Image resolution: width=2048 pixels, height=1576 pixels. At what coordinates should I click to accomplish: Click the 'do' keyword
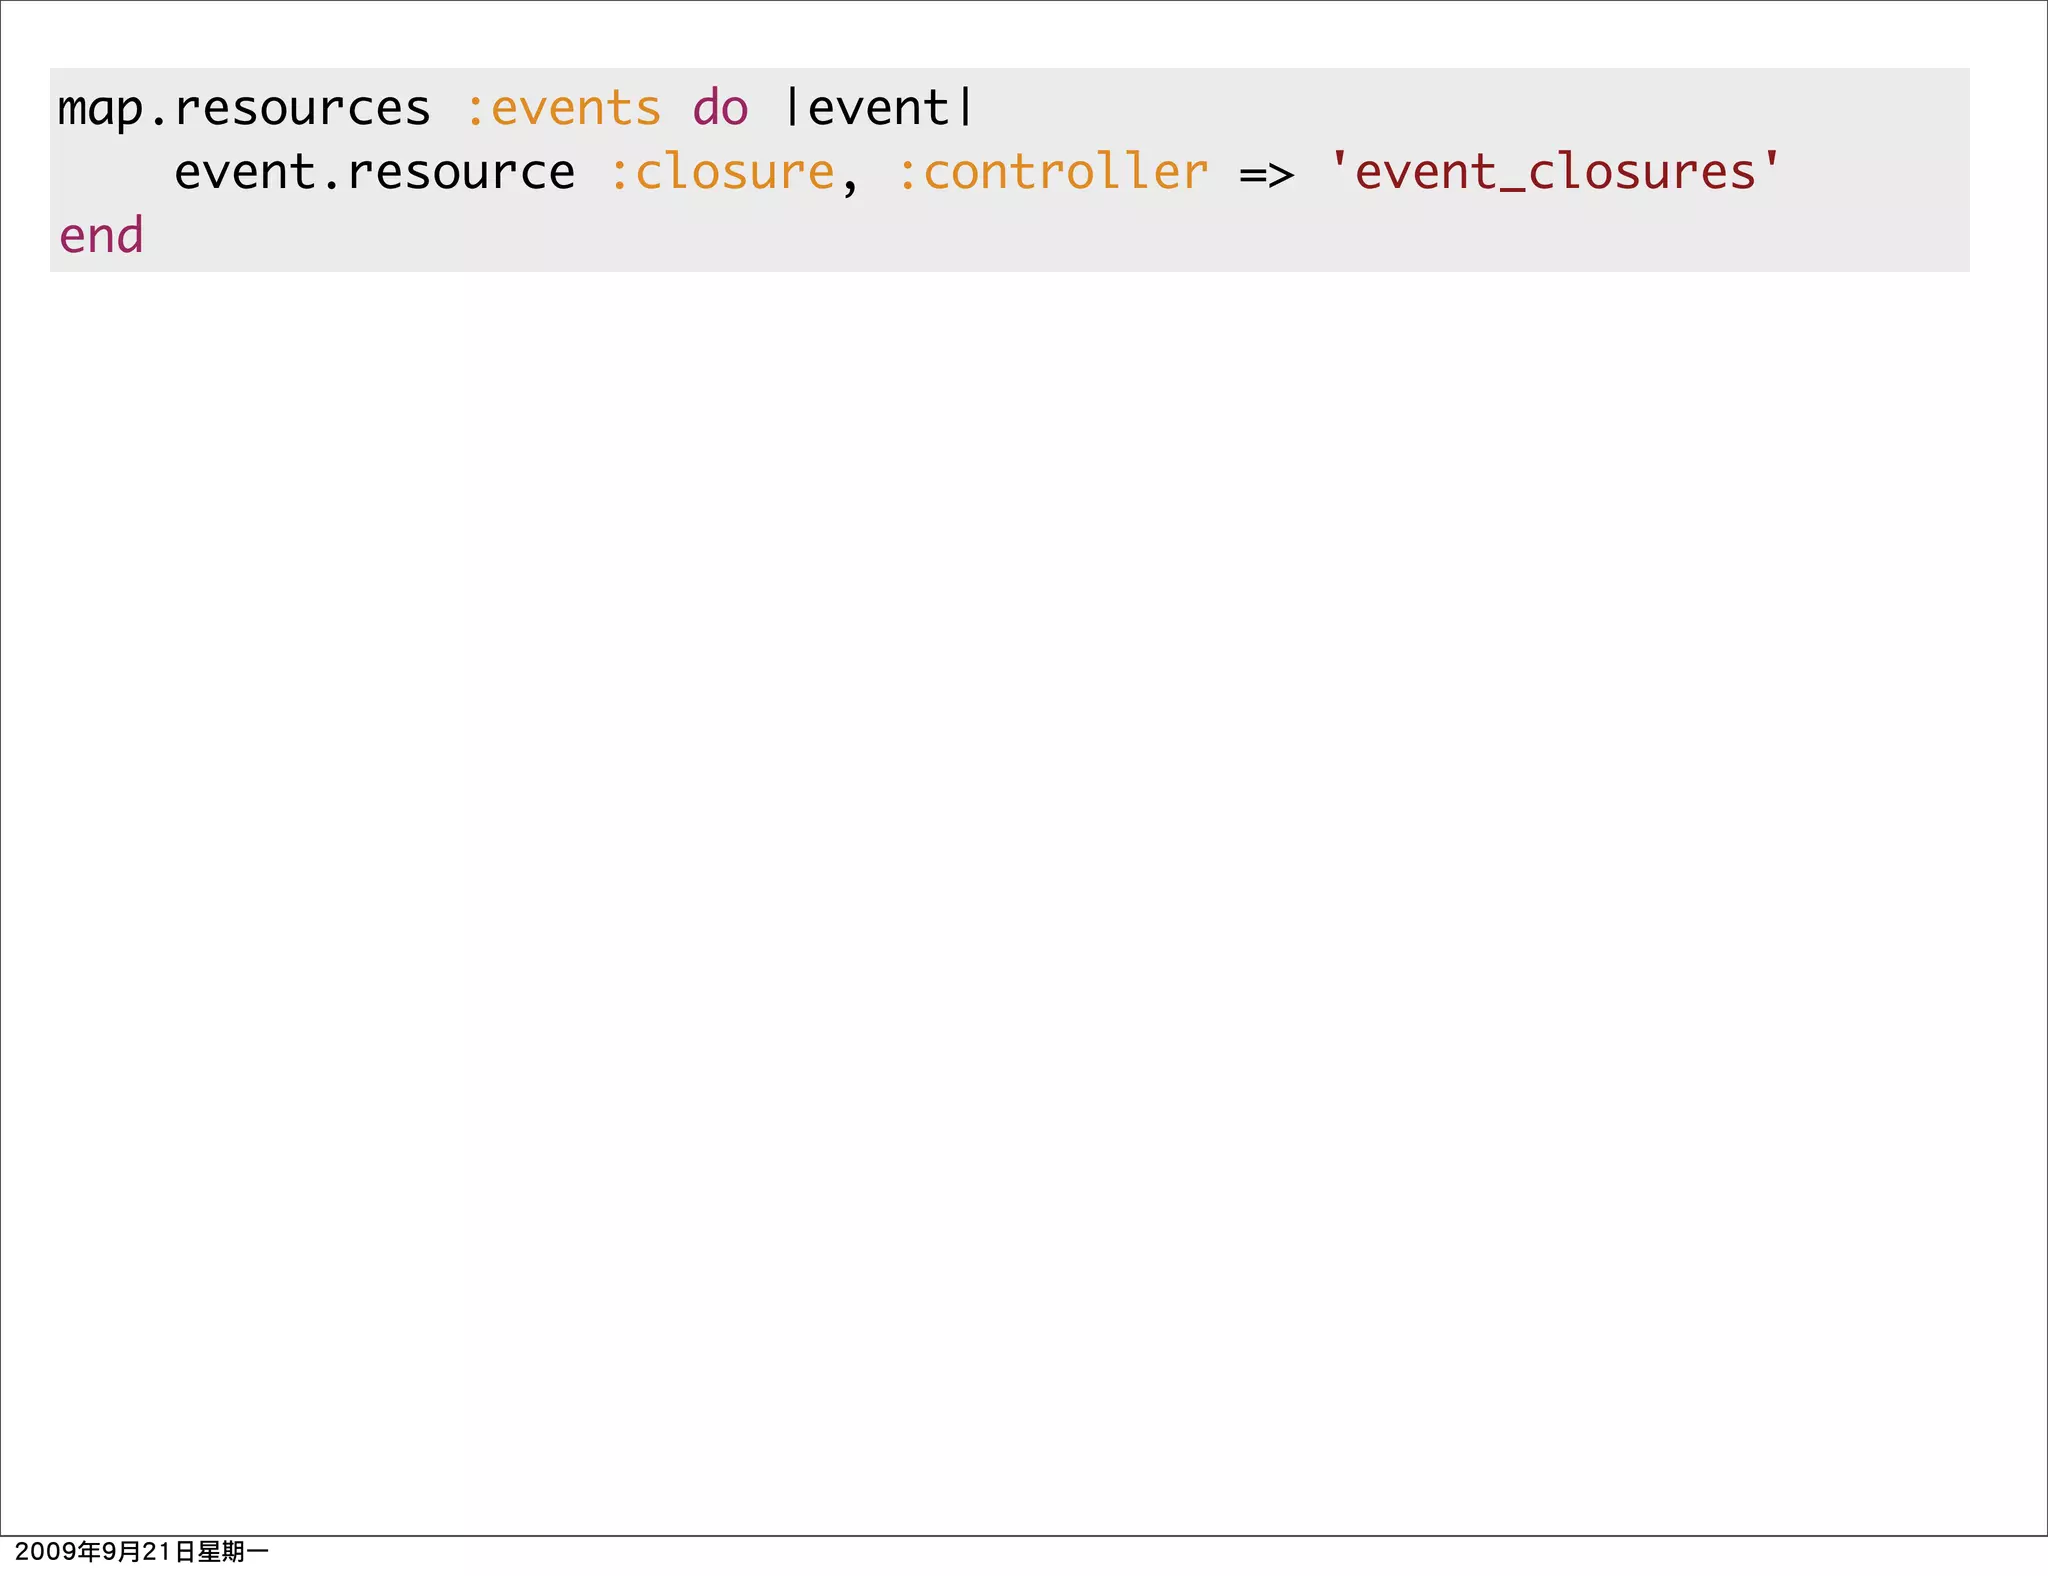pos(720,108)
